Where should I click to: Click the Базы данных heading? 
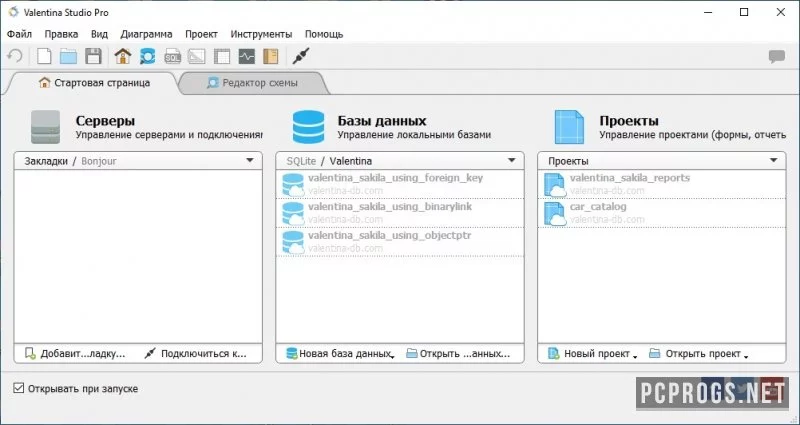pos(382,121)
